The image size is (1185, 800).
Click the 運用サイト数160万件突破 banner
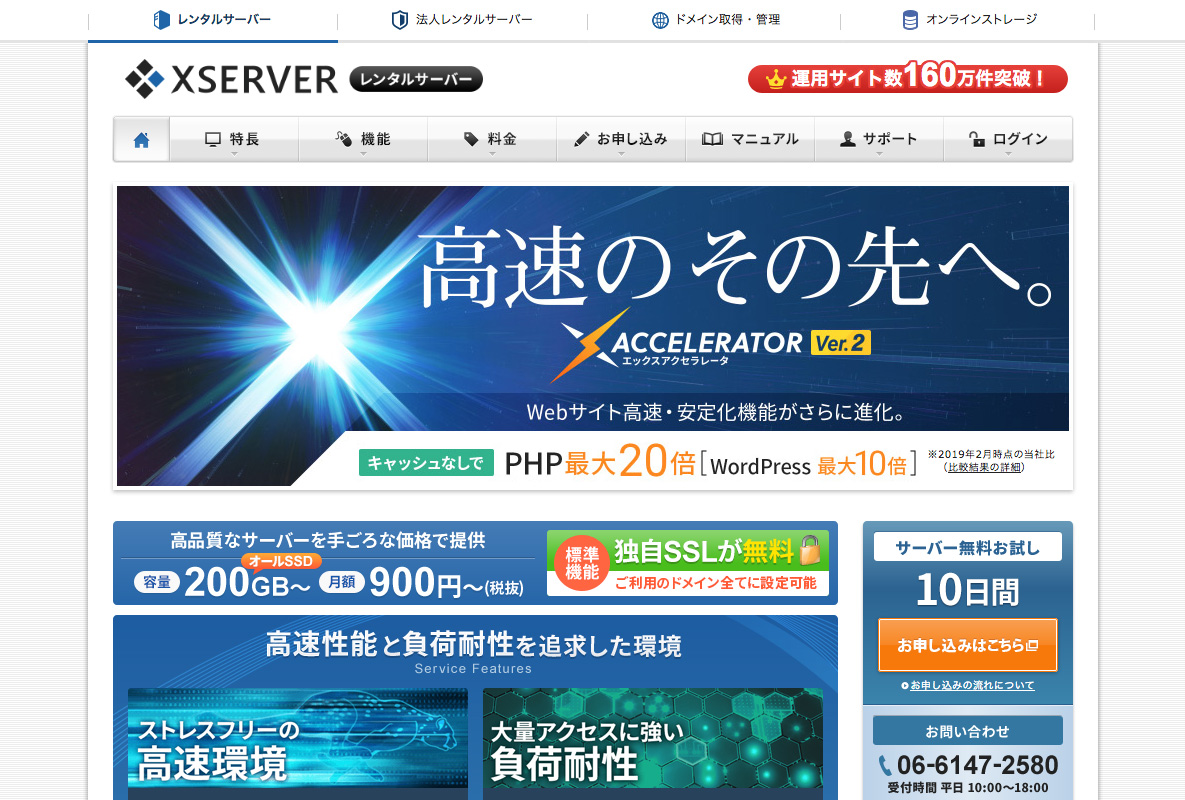click(908, 78)
